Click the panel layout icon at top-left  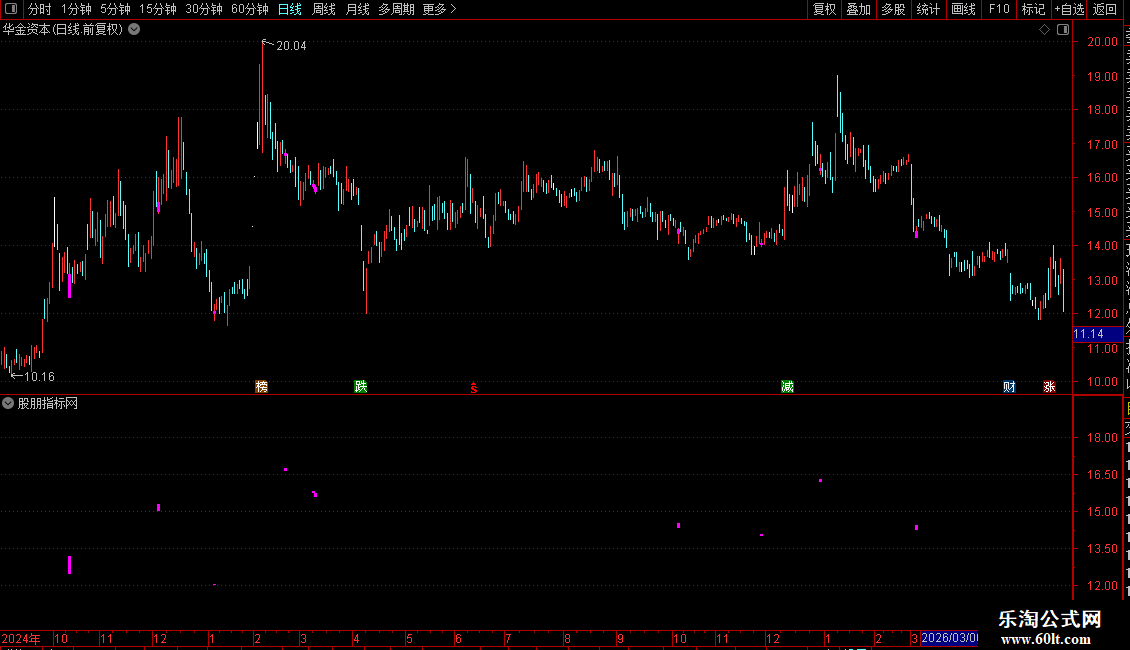[x=11, y=9]
